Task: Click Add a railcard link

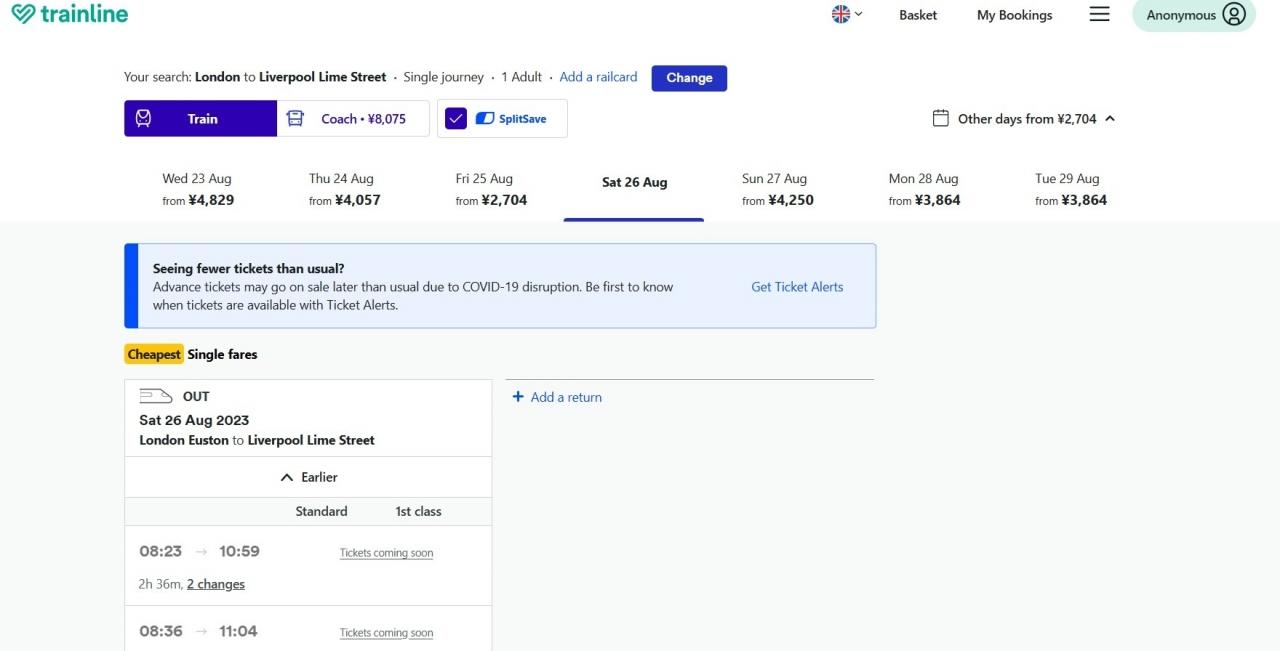Action: 598,77
